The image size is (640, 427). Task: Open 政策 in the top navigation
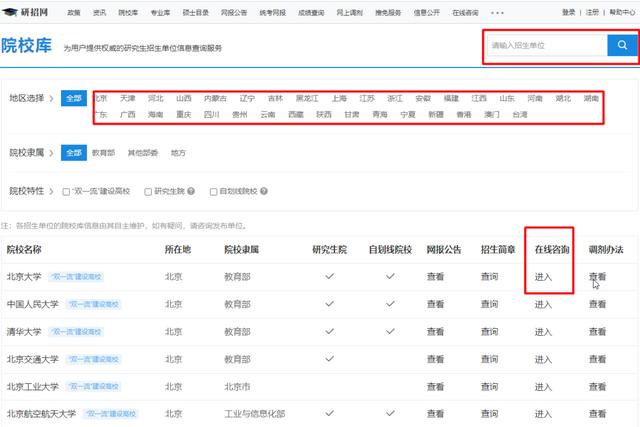point(74,13)
